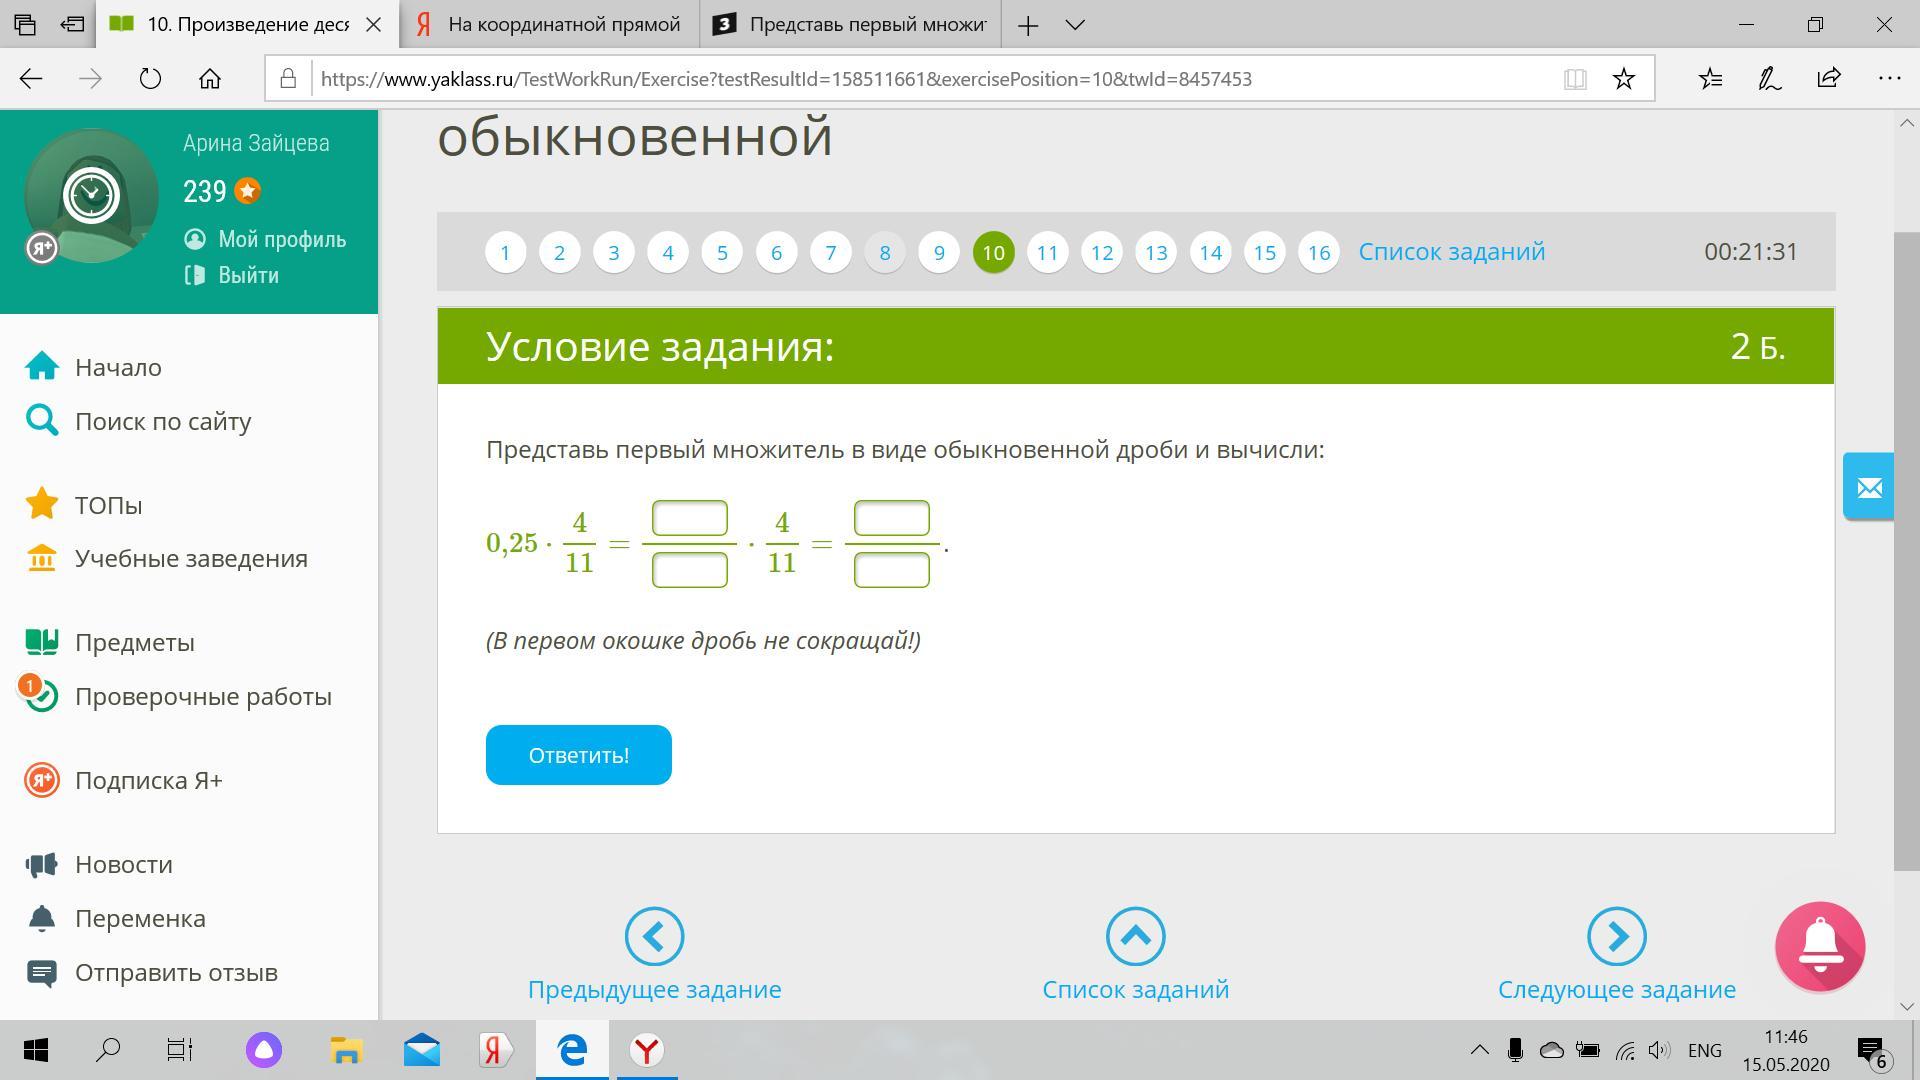Open the blue envelope feedback tab
This screenshot has height=1080, width=1920.
pyautogui.click(x=1869, y=487)
